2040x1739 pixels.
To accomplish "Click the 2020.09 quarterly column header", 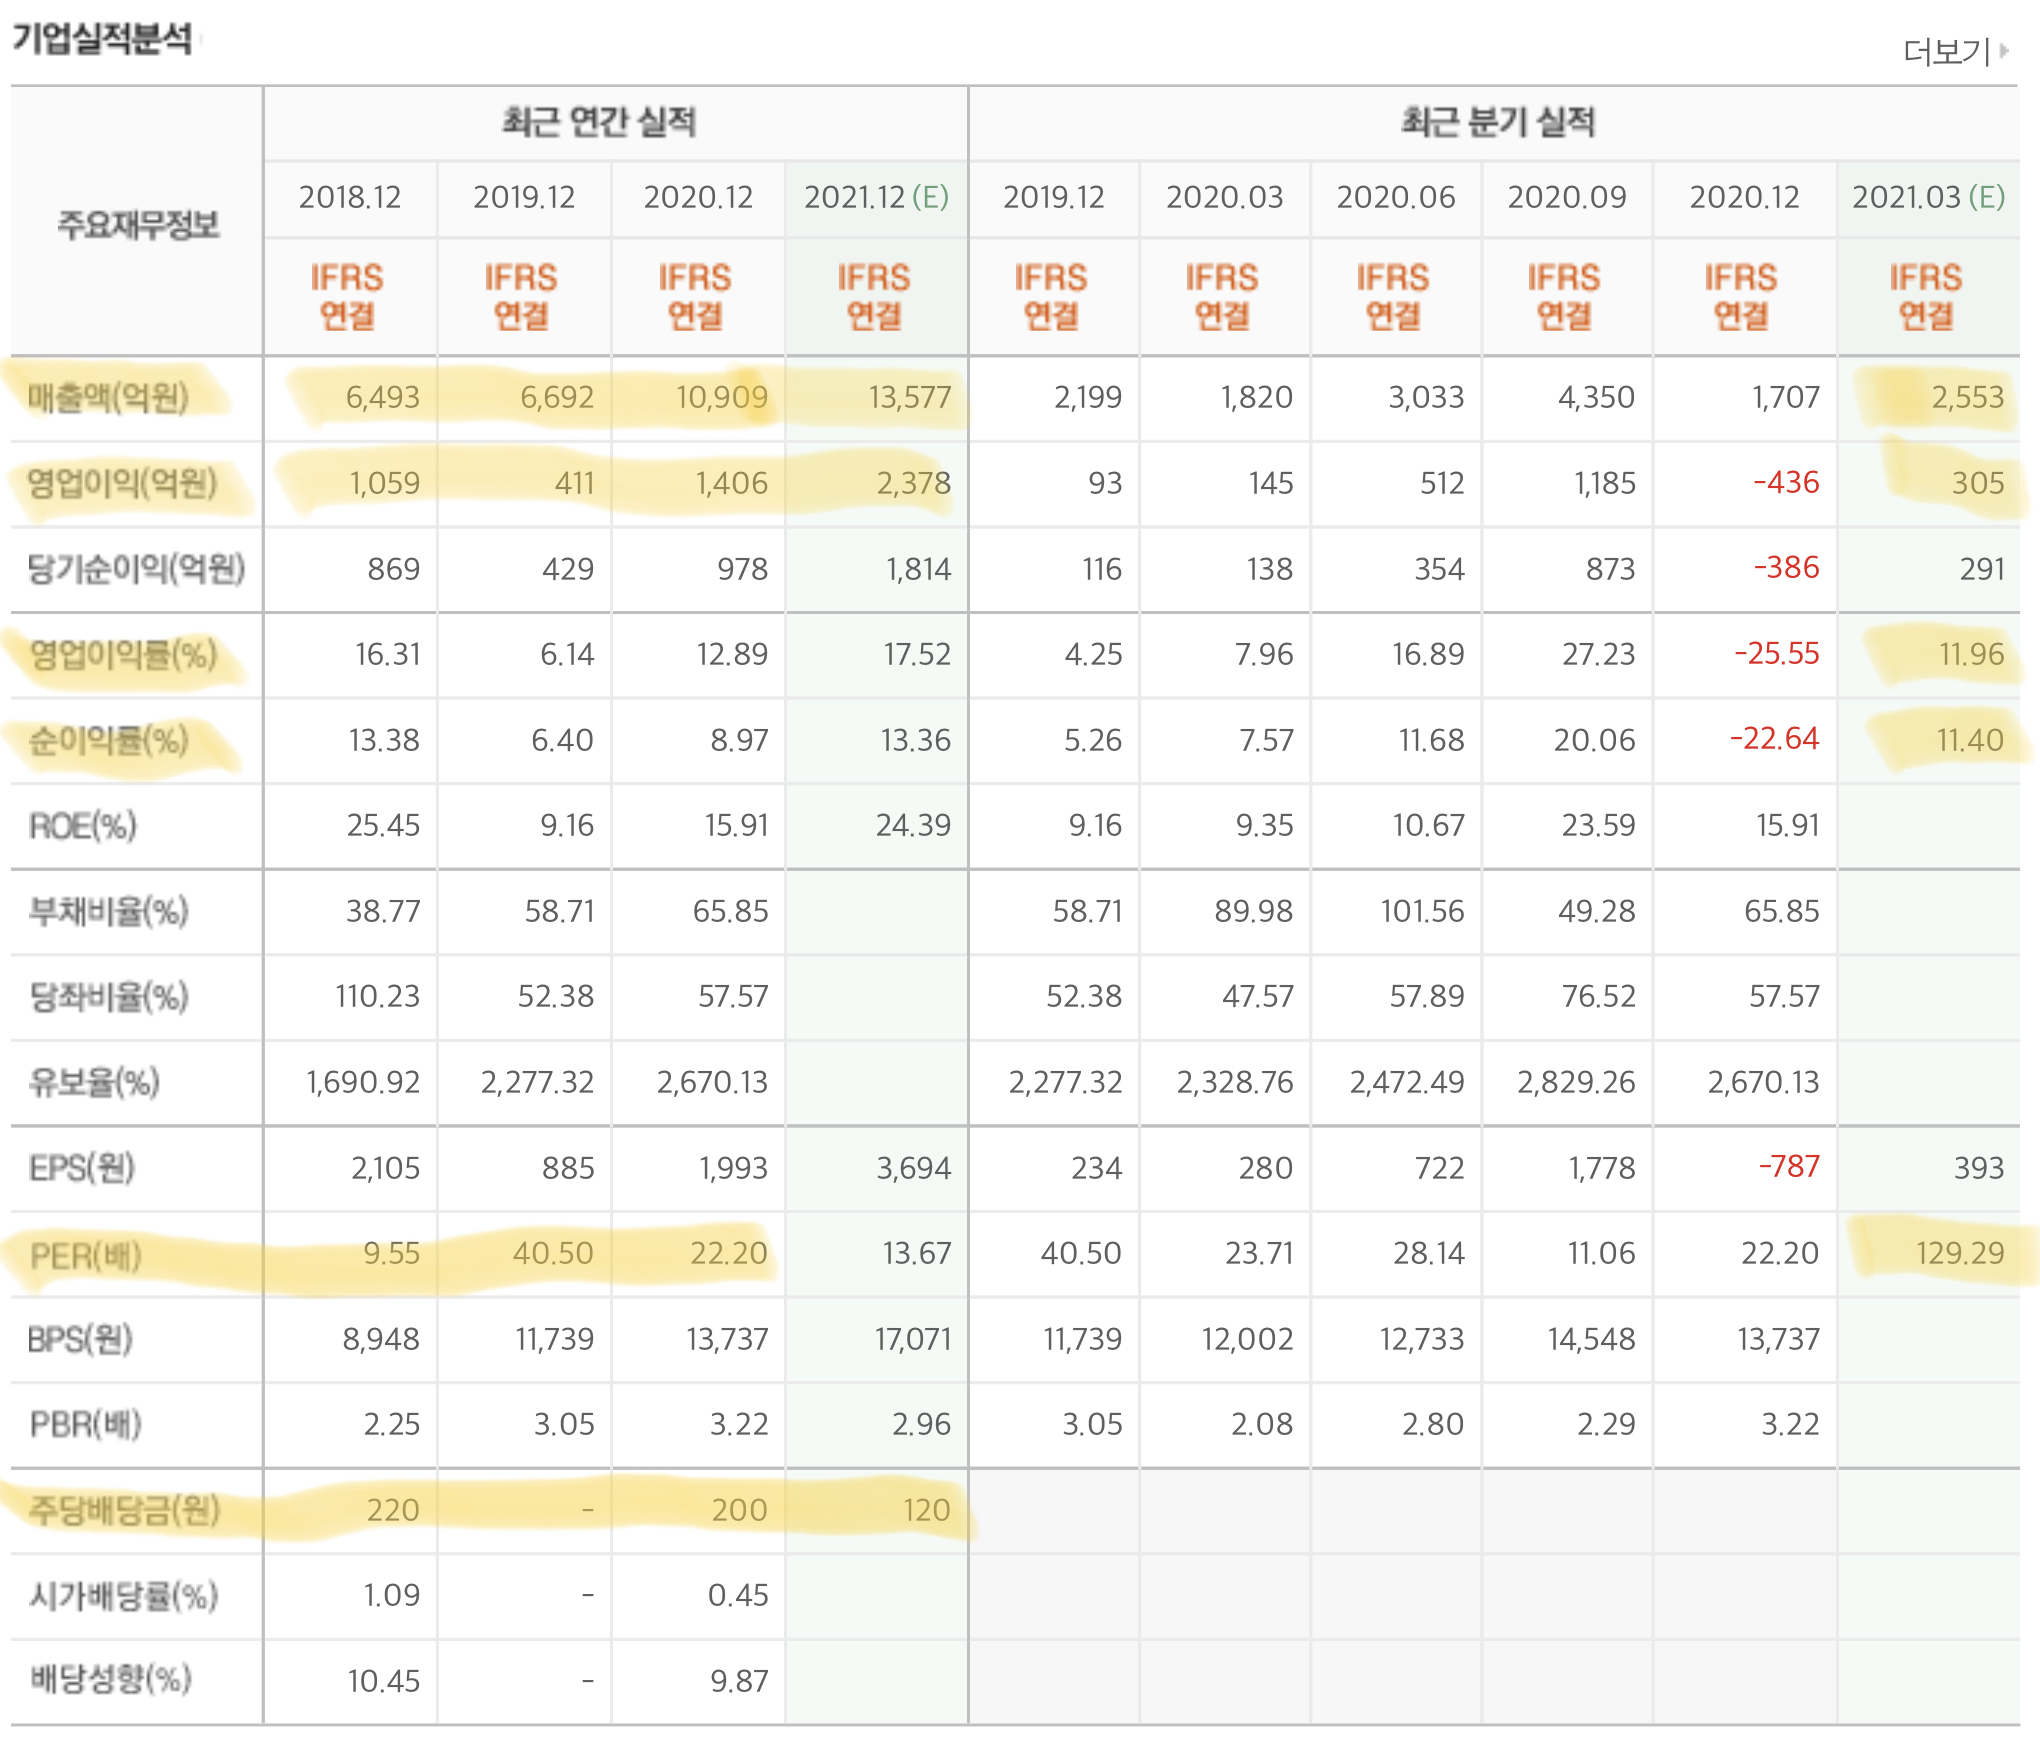I will coord(1566,197).
